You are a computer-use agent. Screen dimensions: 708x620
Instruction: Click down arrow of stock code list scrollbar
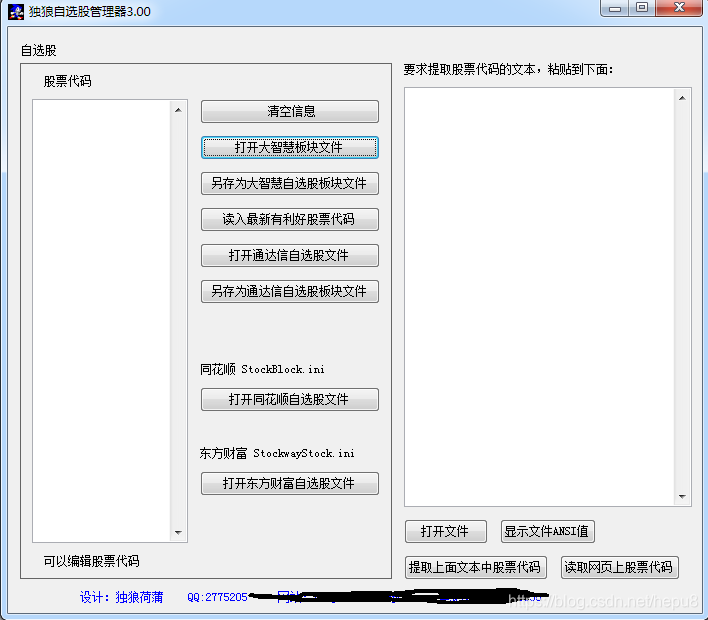[178, 532]
